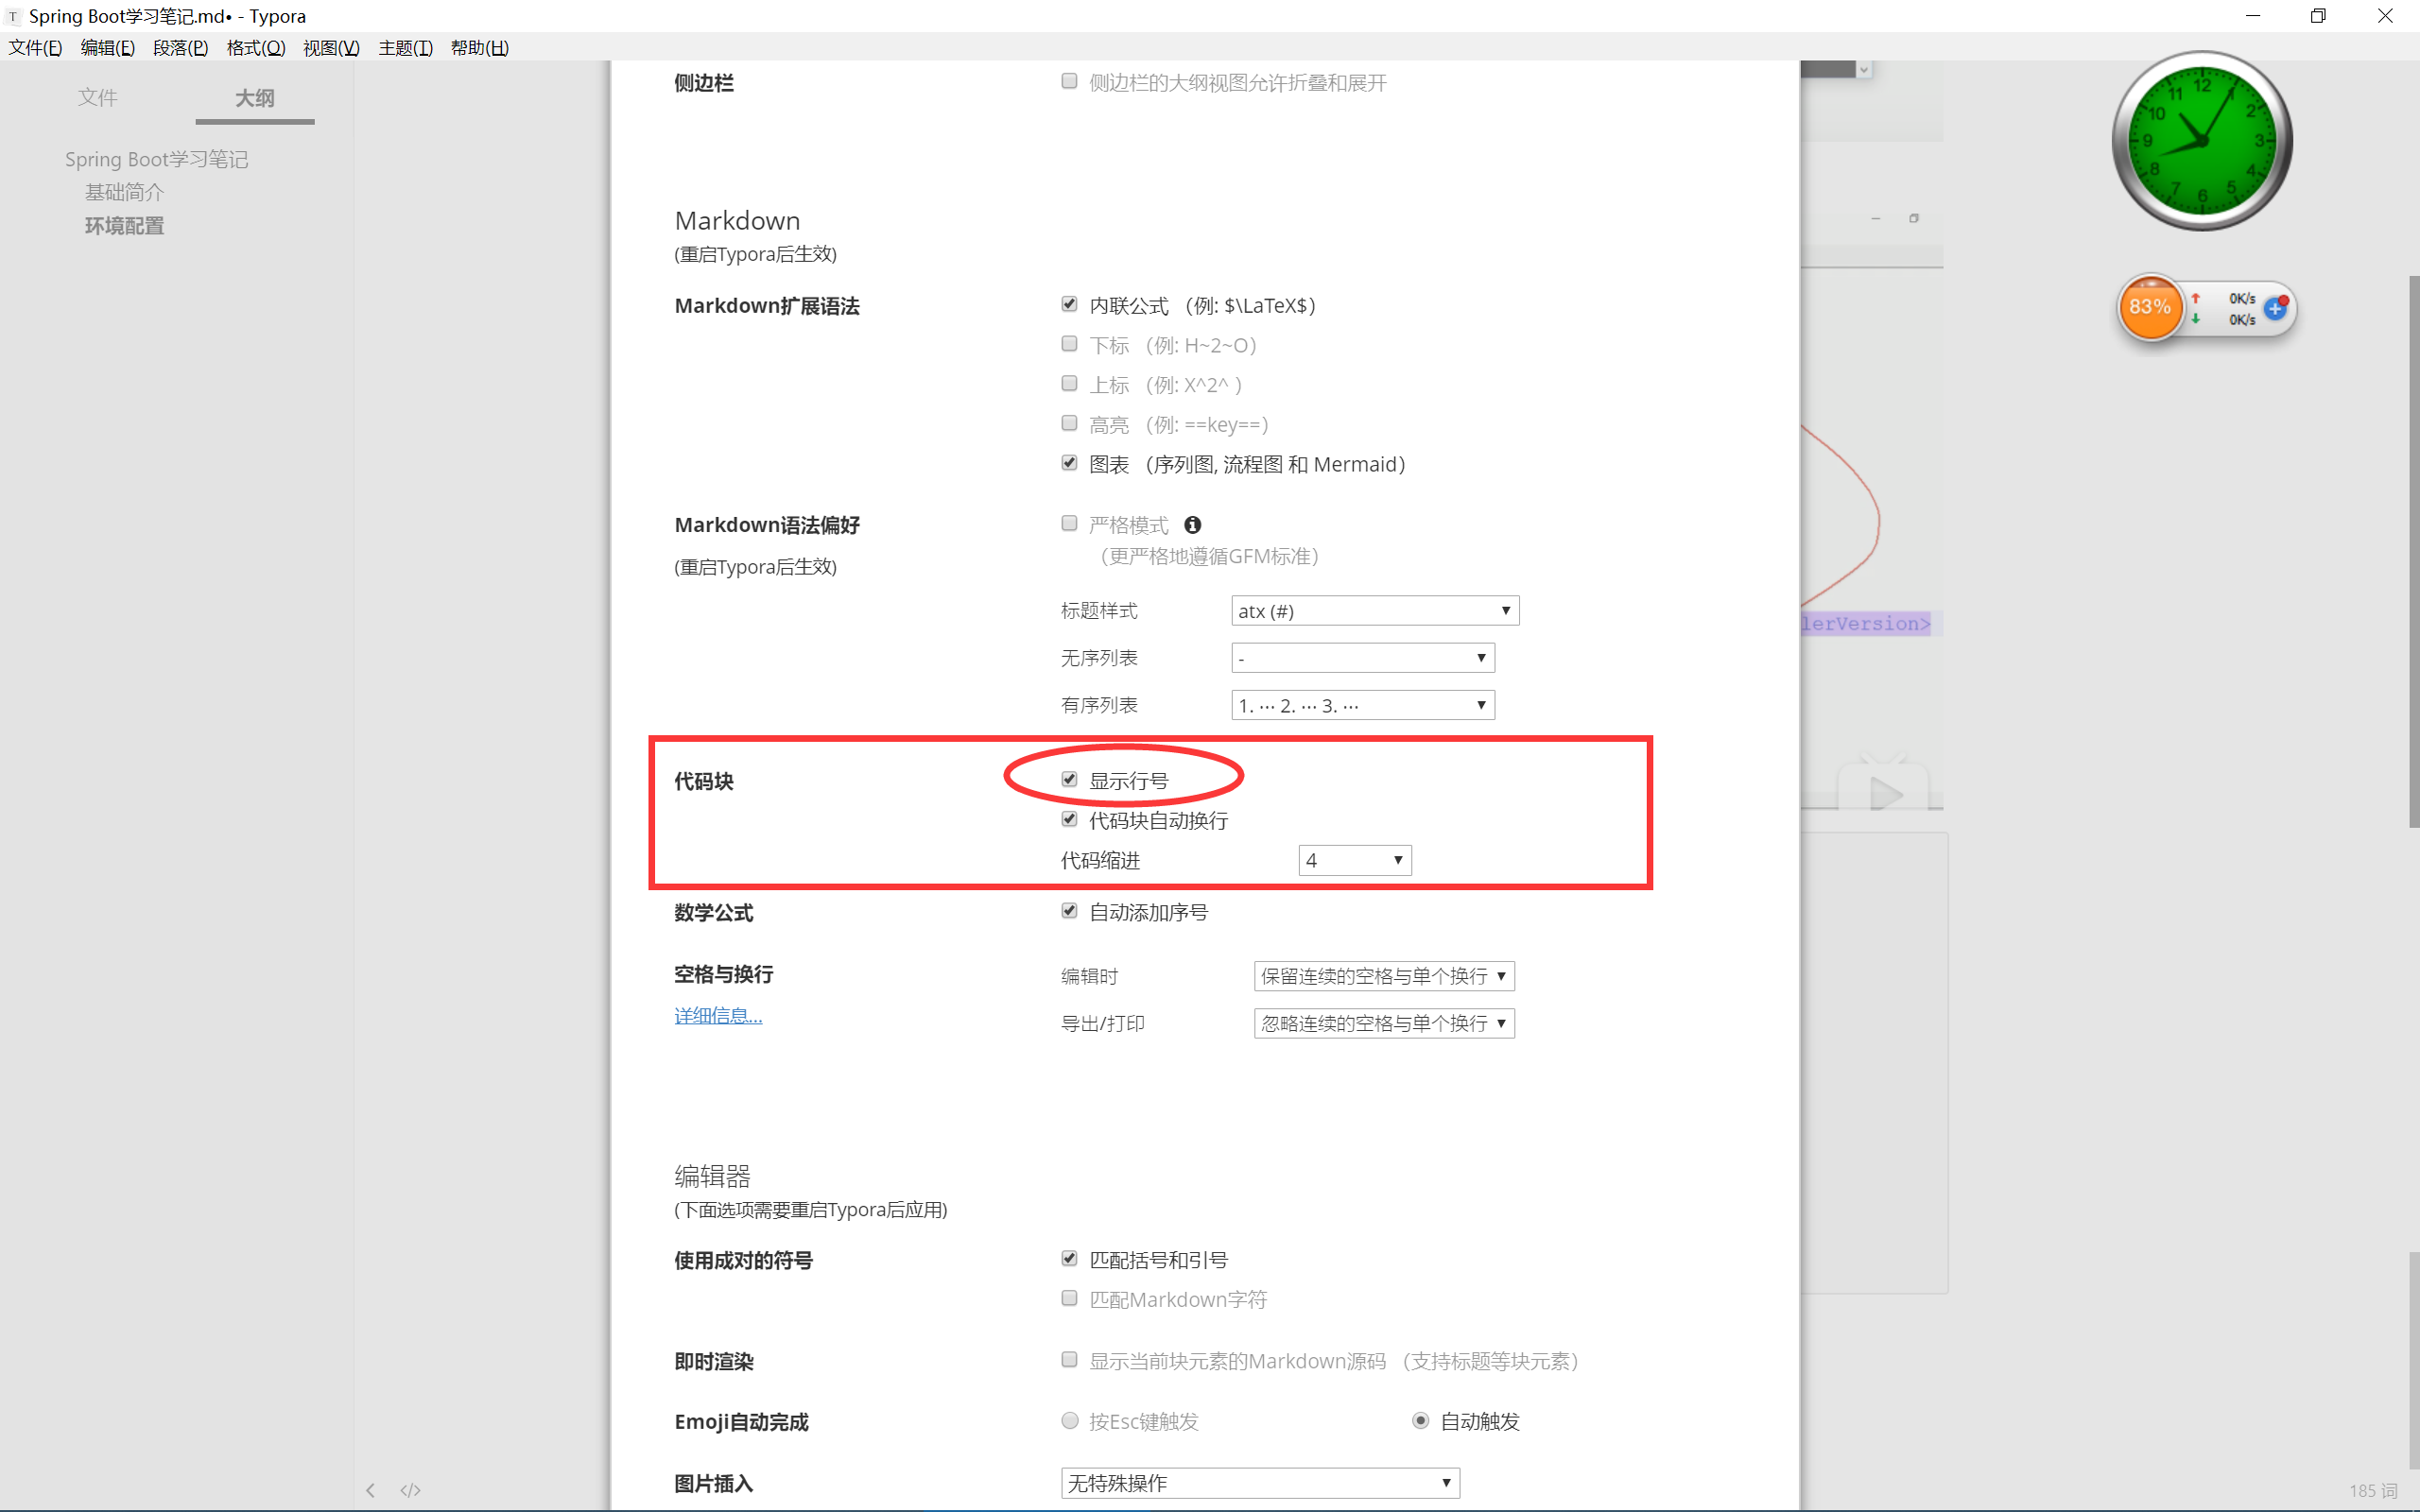The image size is (2420, 1512).
Task: Switch to the 文件 sidebar tab
Action: (x=98, y=98)
